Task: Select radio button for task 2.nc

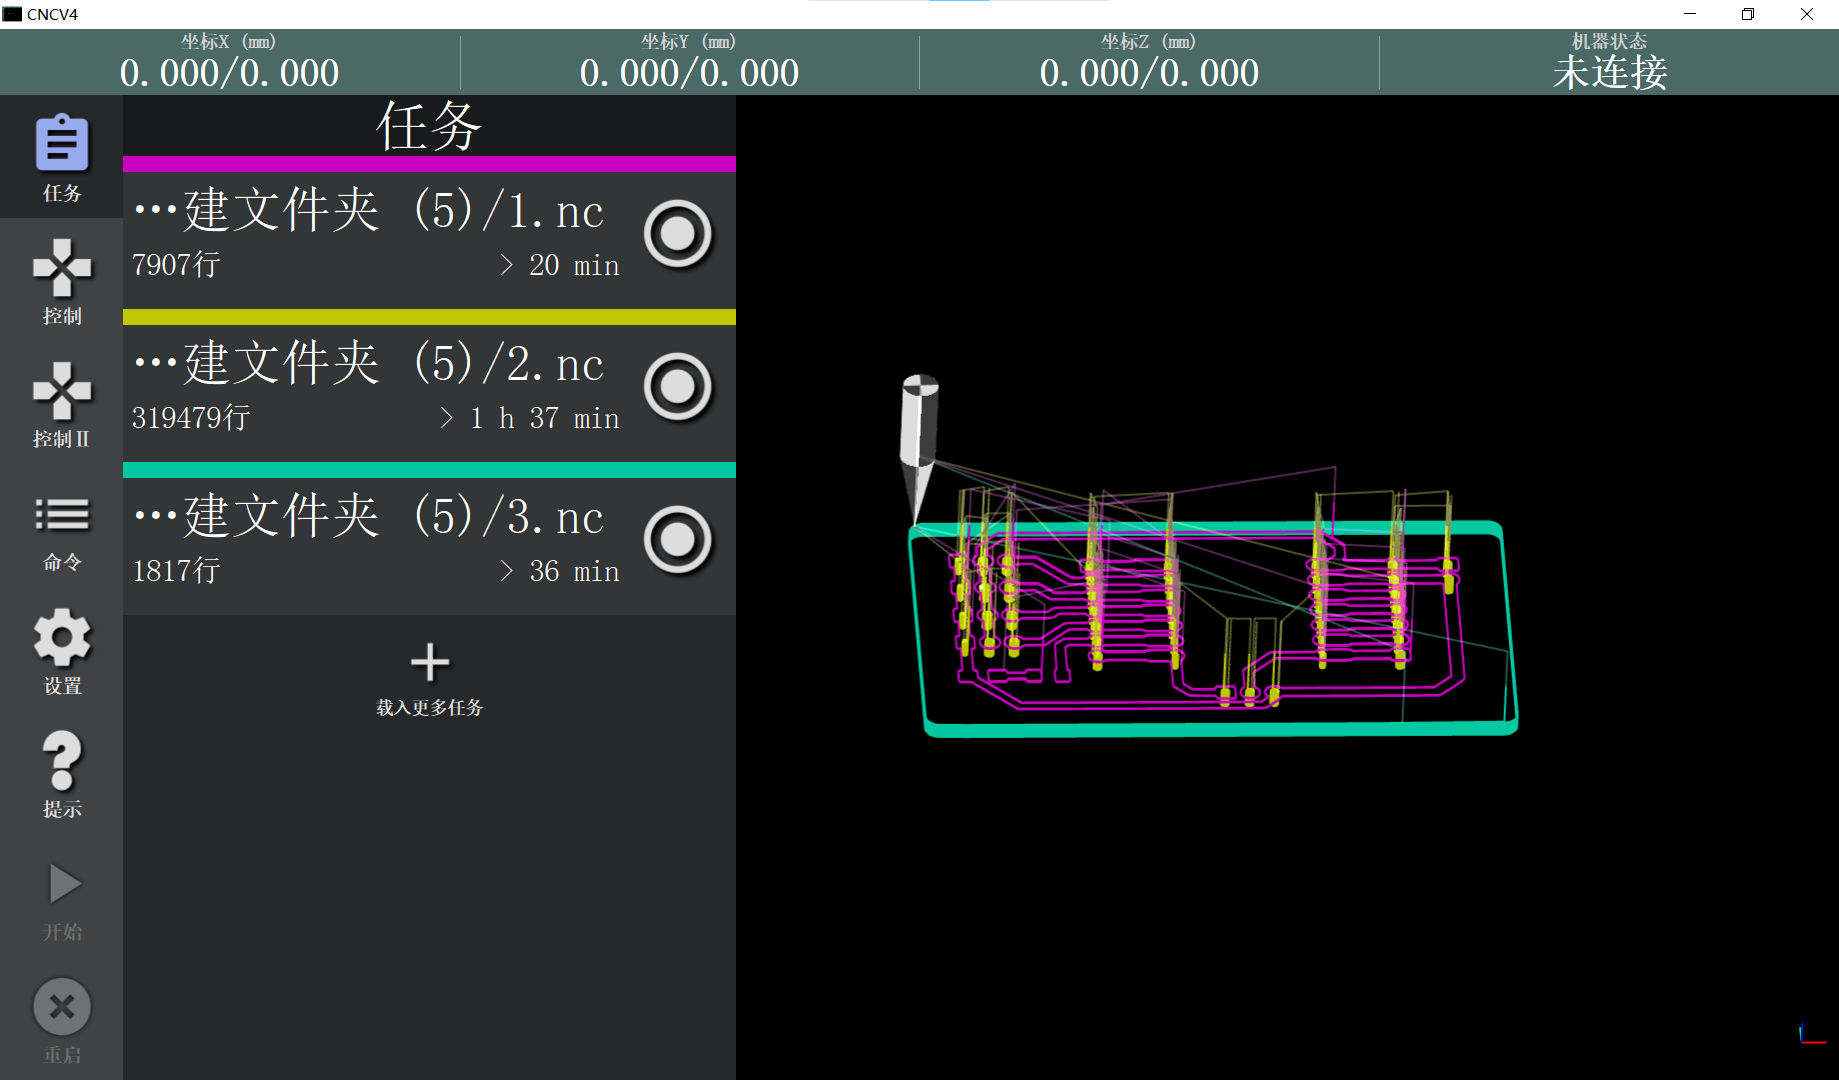Action: pyautogui.click(x=678, y=387)
